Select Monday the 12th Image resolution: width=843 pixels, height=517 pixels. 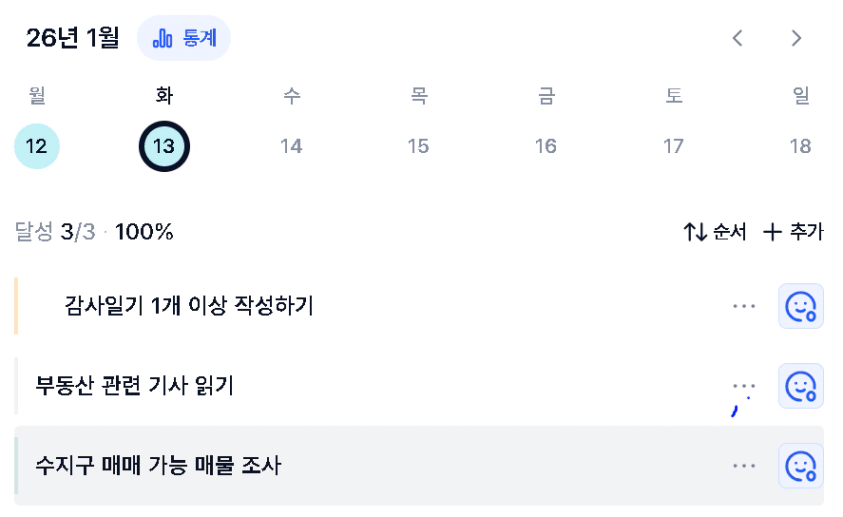37,146
